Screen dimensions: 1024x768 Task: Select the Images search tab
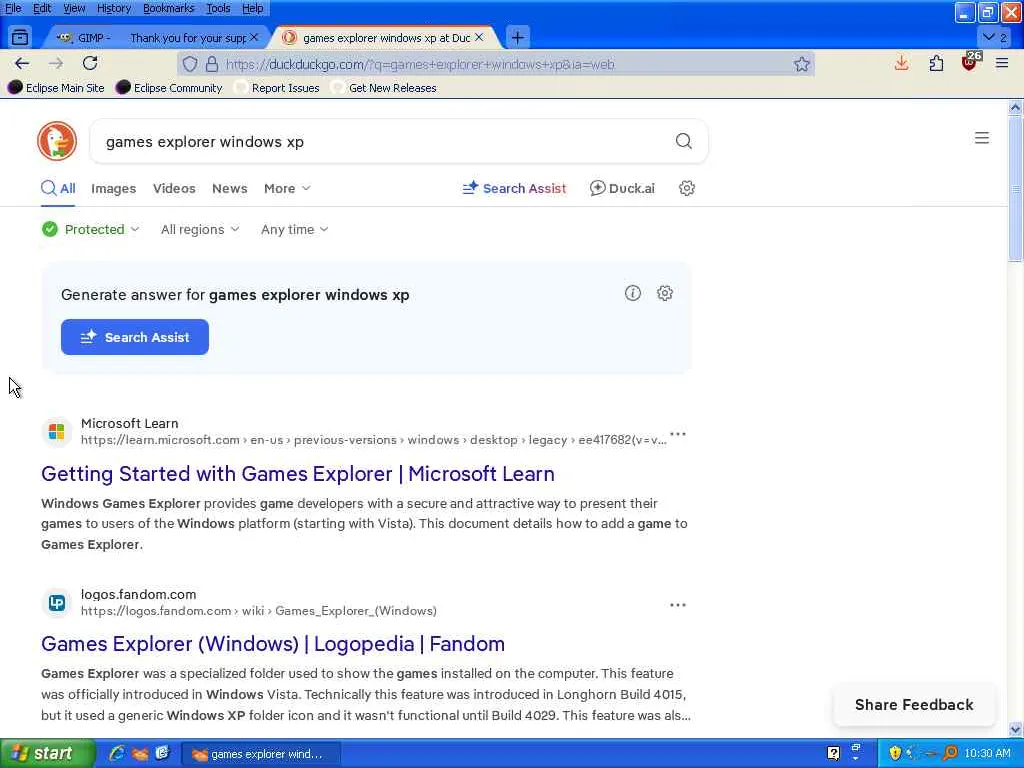click(114, 188)
